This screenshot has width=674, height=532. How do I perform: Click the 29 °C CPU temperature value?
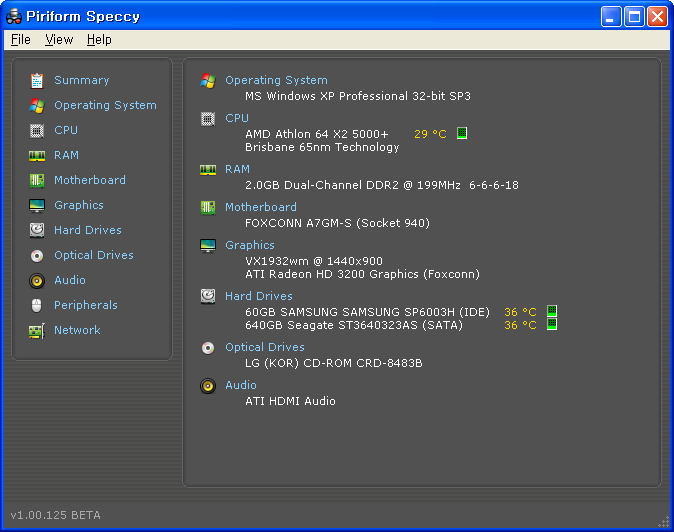pos(430,134)
